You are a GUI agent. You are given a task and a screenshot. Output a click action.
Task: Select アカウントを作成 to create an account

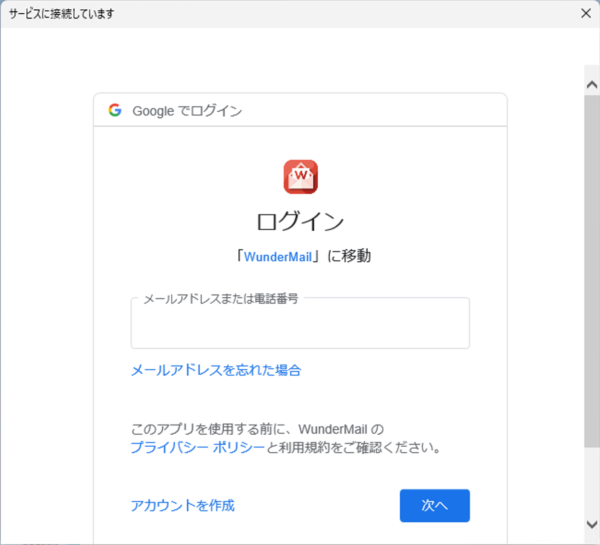point(182,505)
